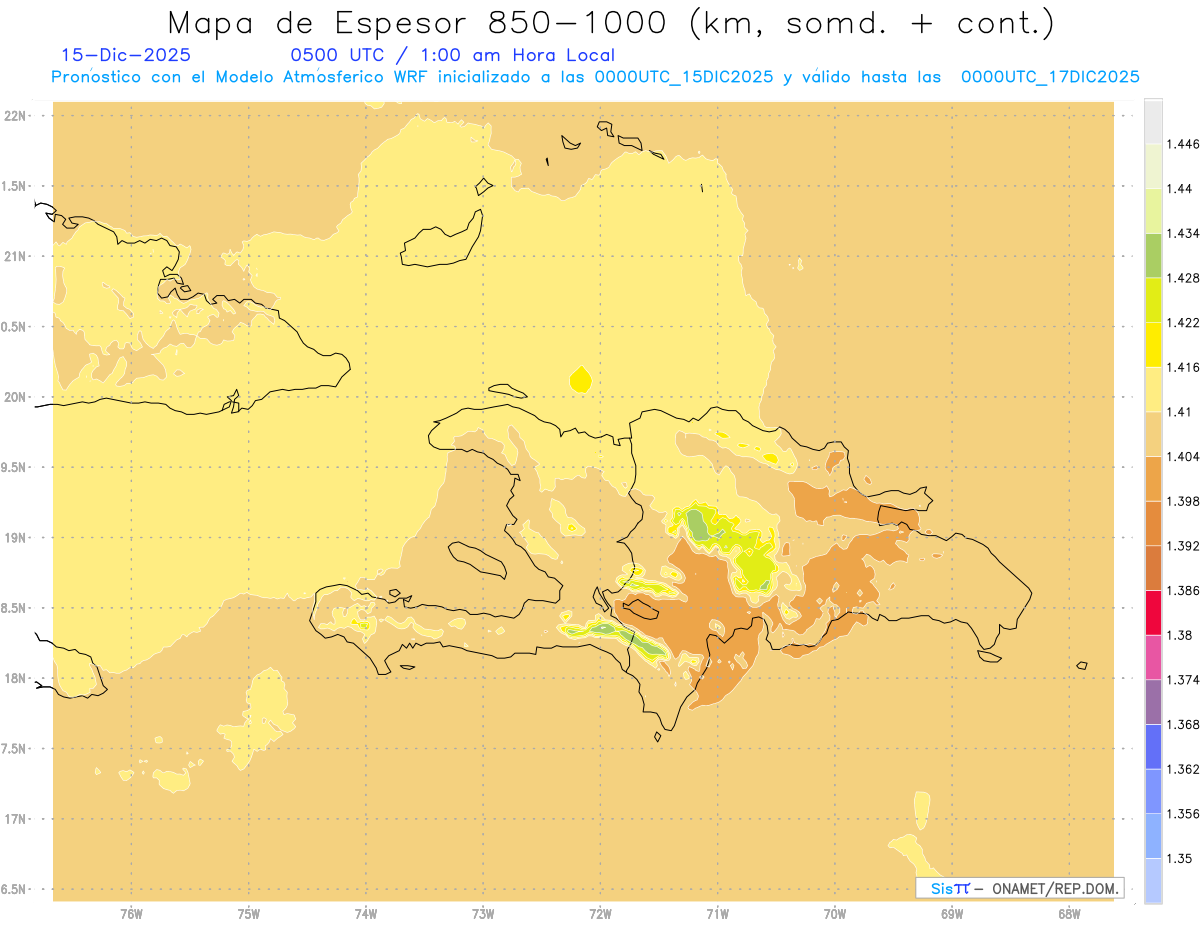
Task: Click the legend value 1.428
Action: (1183, 278)
